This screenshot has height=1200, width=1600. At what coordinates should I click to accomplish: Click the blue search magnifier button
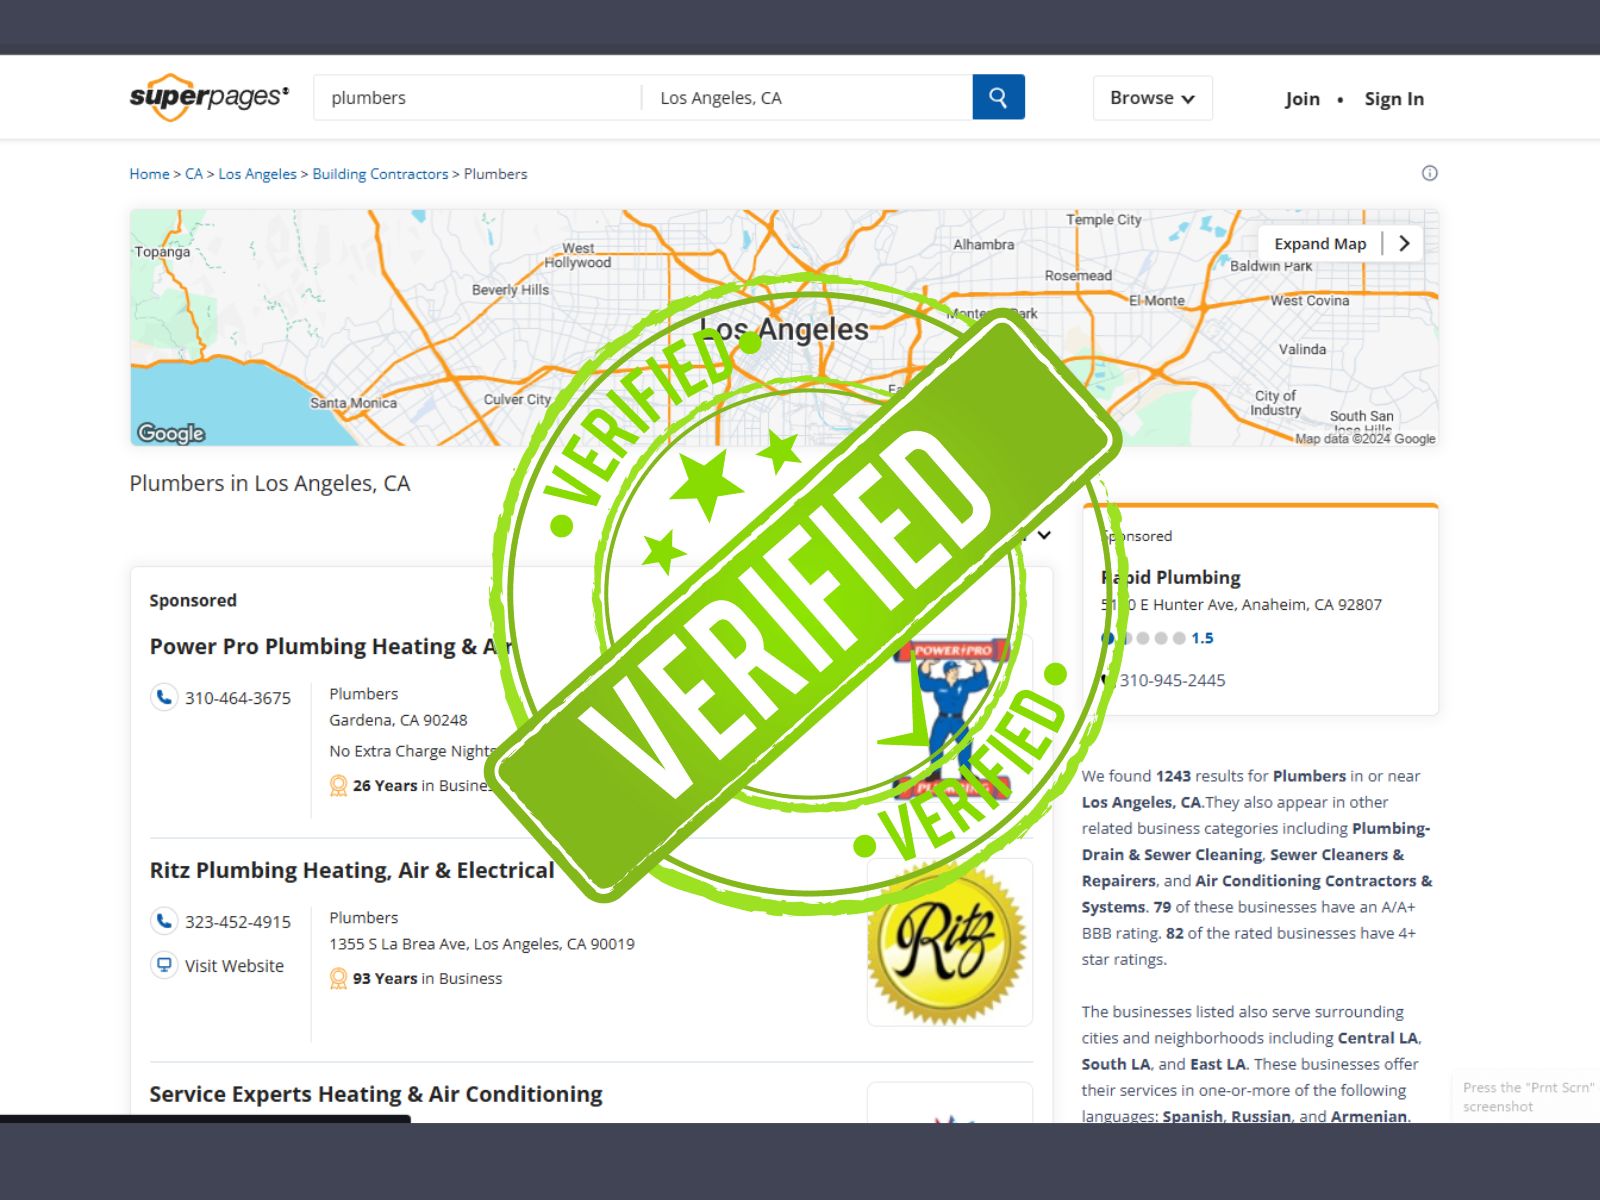(x=998, y=97)
